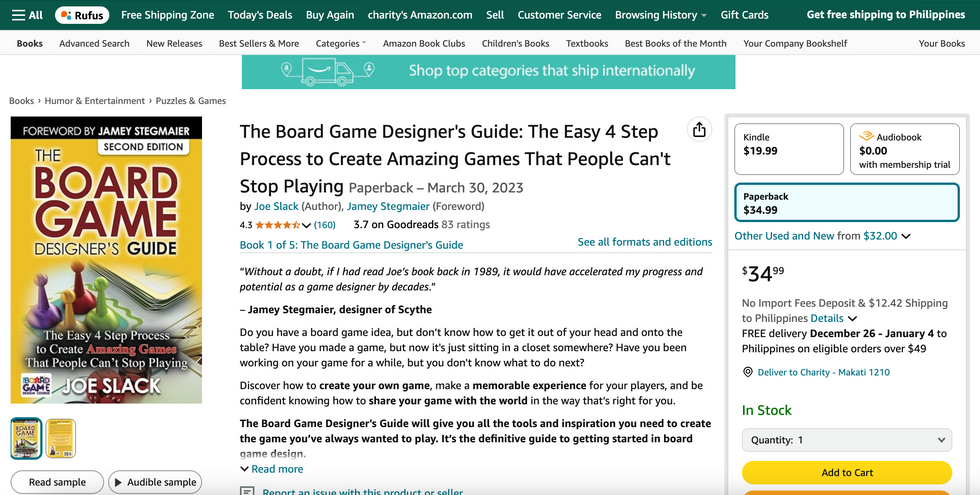Open Amazon Book Clubs
The width and height of the screenshot is (980, 495).
424,43
